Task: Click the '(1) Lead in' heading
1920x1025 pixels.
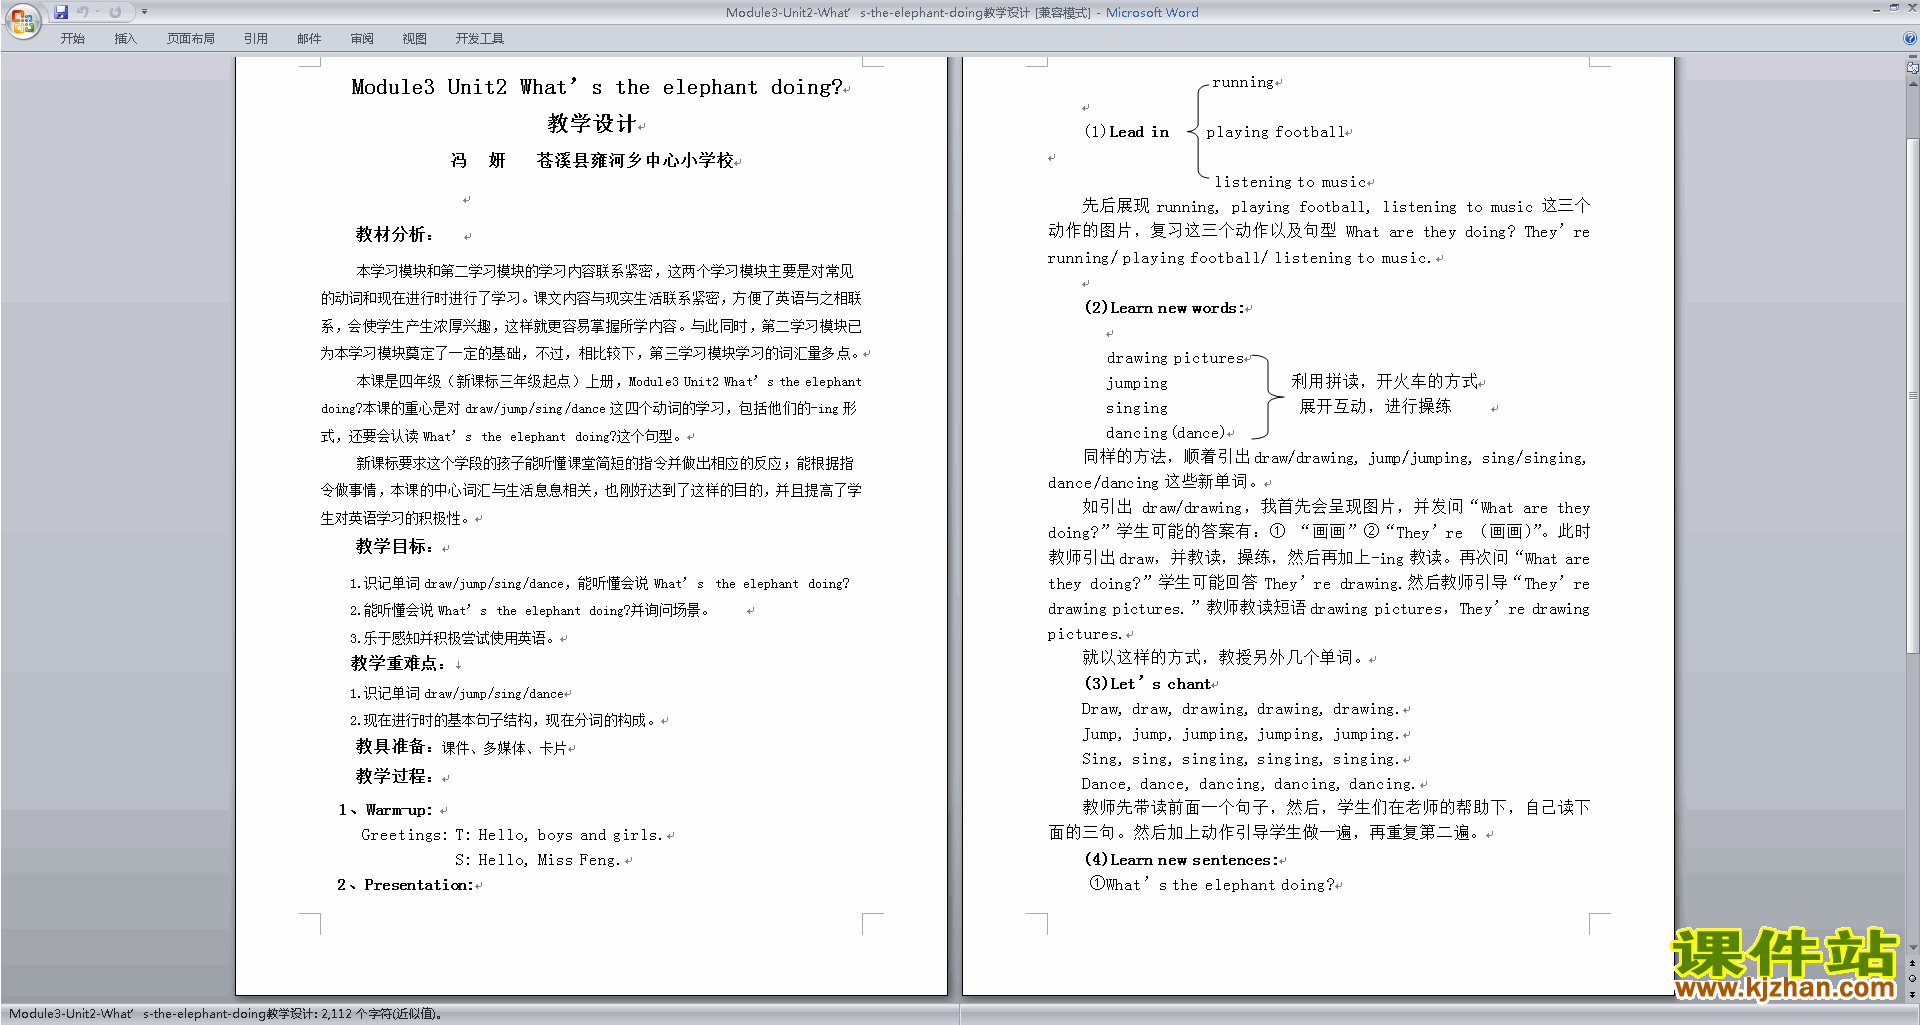Action: coord(1126,132)
